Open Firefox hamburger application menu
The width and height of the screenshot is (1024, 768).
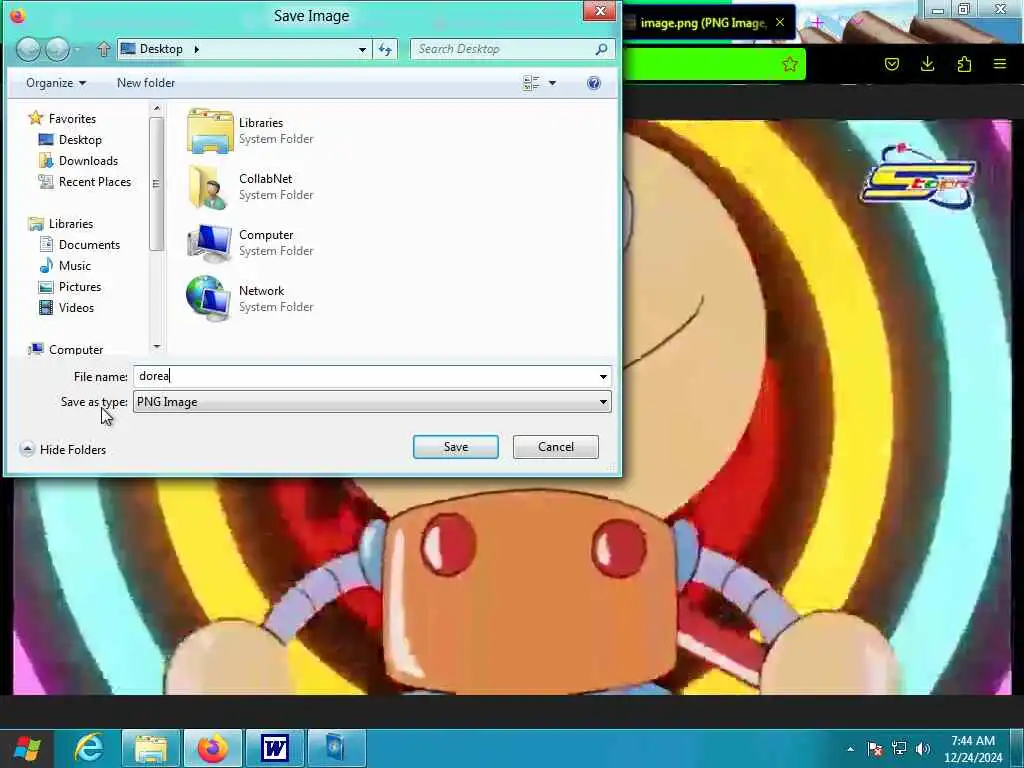1000,64
